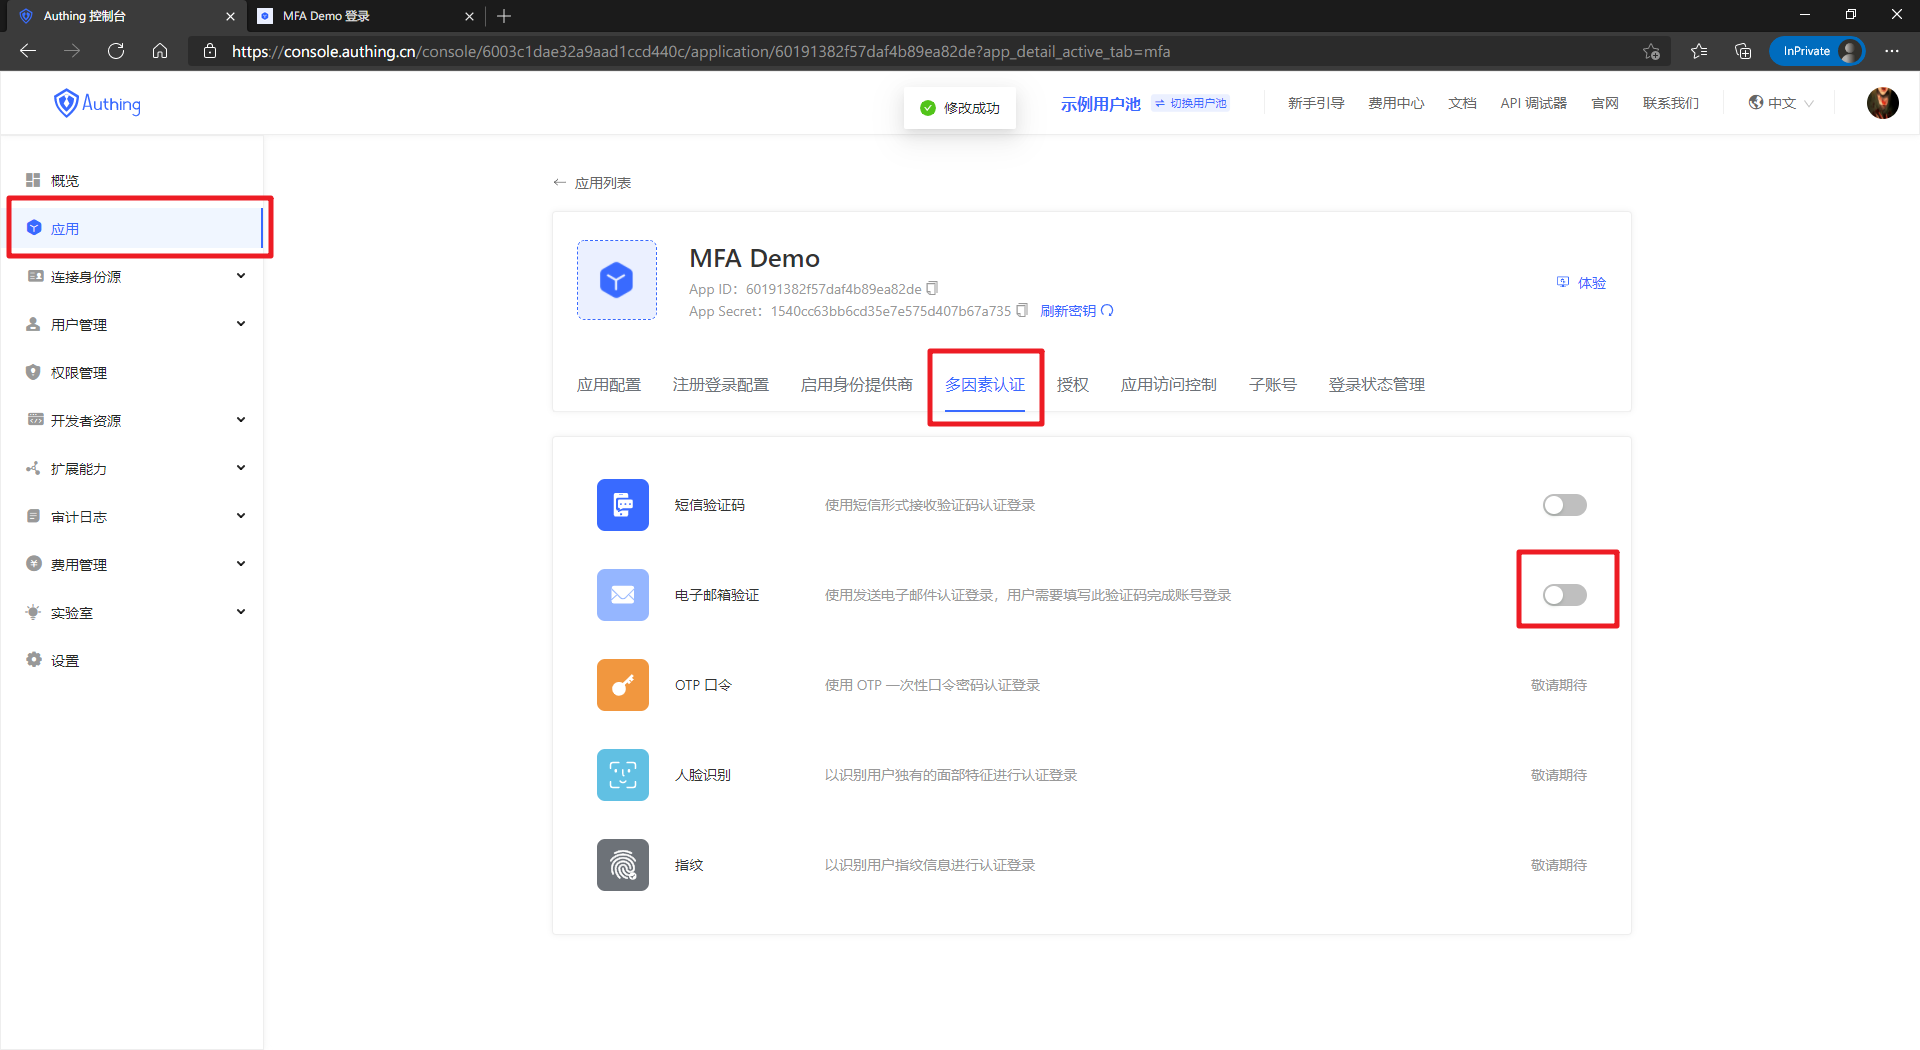
Task: Switch to the 登录状态管理 tab
Action: [x=1377, y=385]
